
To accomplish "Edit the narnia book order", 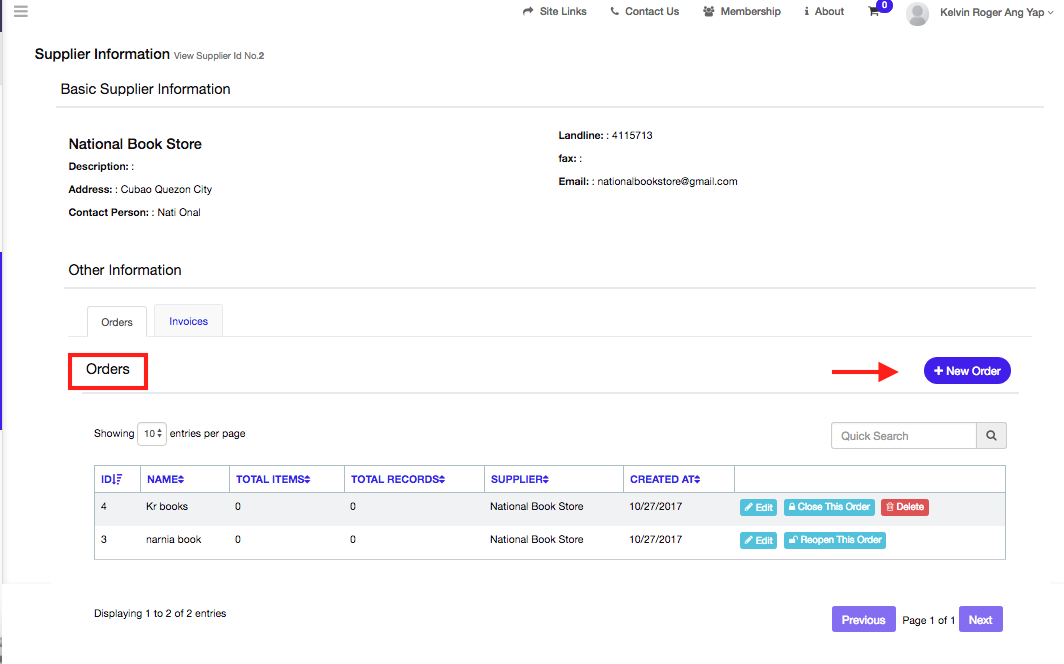I will pos(758,540).
